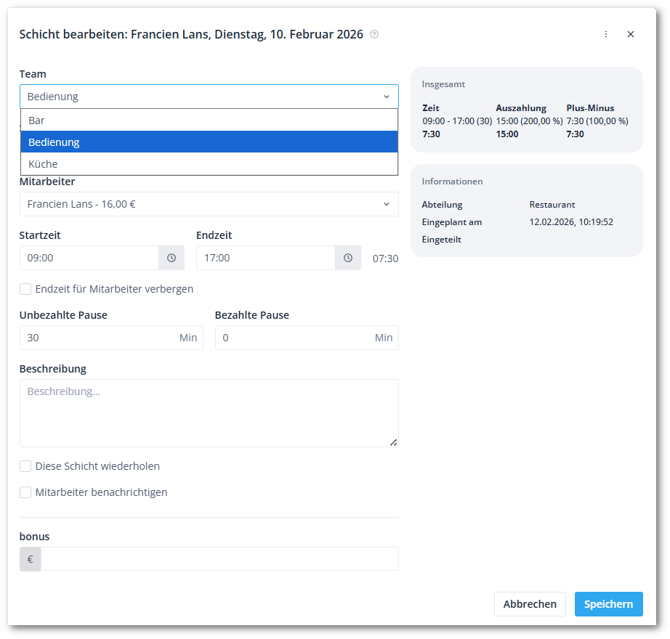Click the clock icon for Startzeit
Image resolution: width=670 pixels, height=639 pixels.
coord(171,258)
